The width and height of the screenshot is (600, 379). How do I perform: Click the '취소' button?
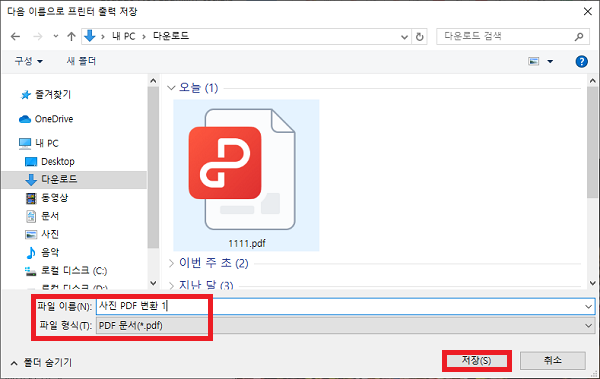pos(552,360)
